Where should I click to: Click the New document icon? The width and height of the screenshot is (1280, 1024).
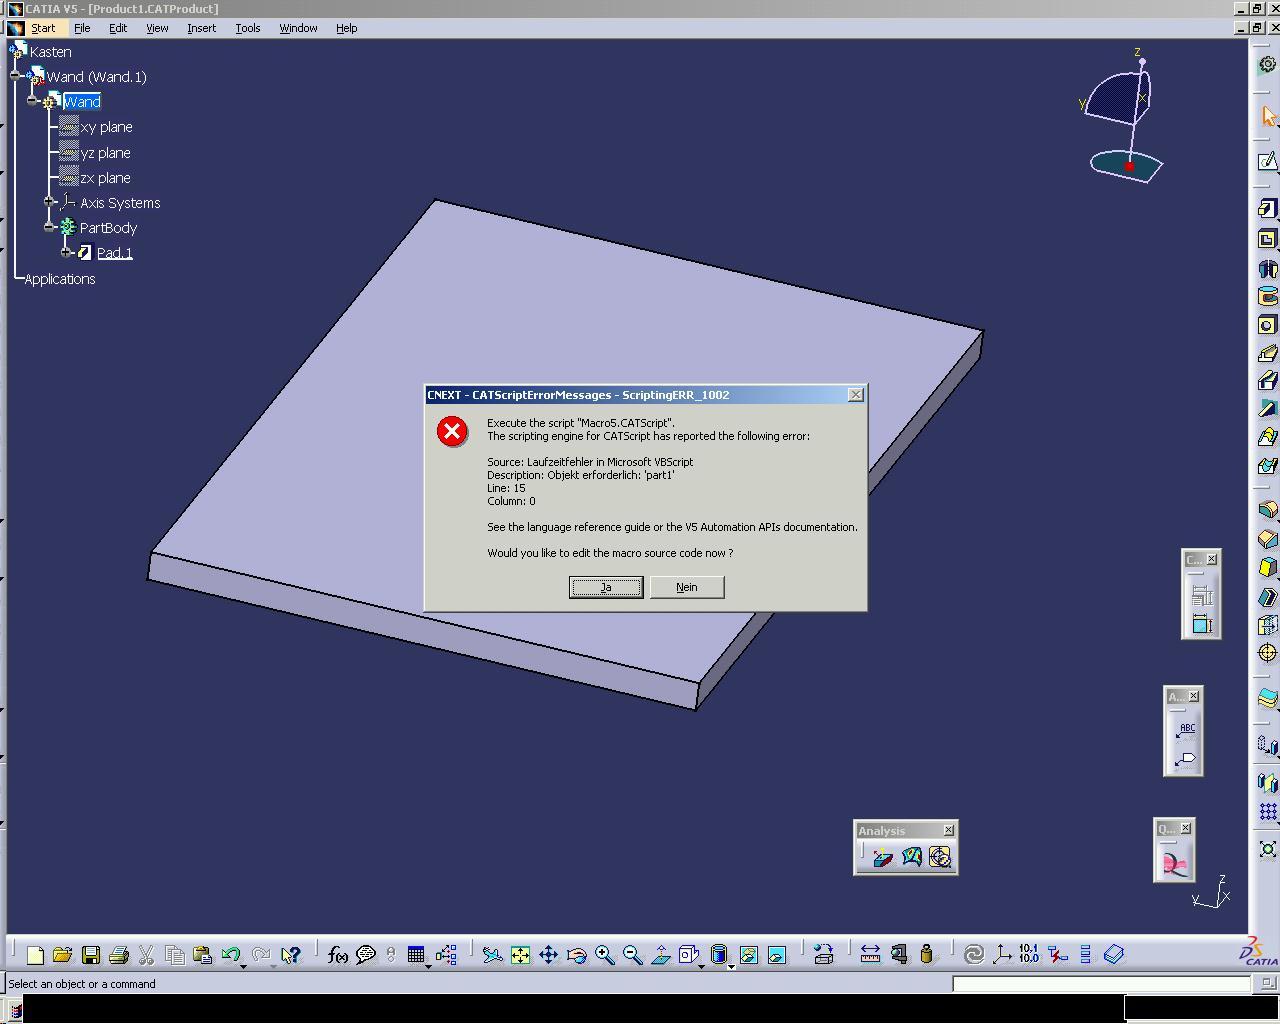click(x=35, y=955)
